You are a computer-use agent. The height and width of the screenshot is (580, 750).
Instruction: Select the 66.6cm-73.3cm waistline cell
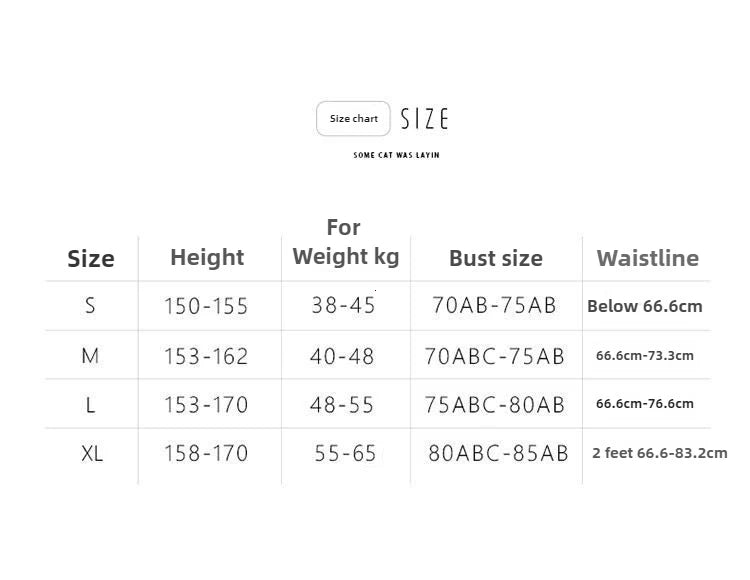(x=644, y=355)
